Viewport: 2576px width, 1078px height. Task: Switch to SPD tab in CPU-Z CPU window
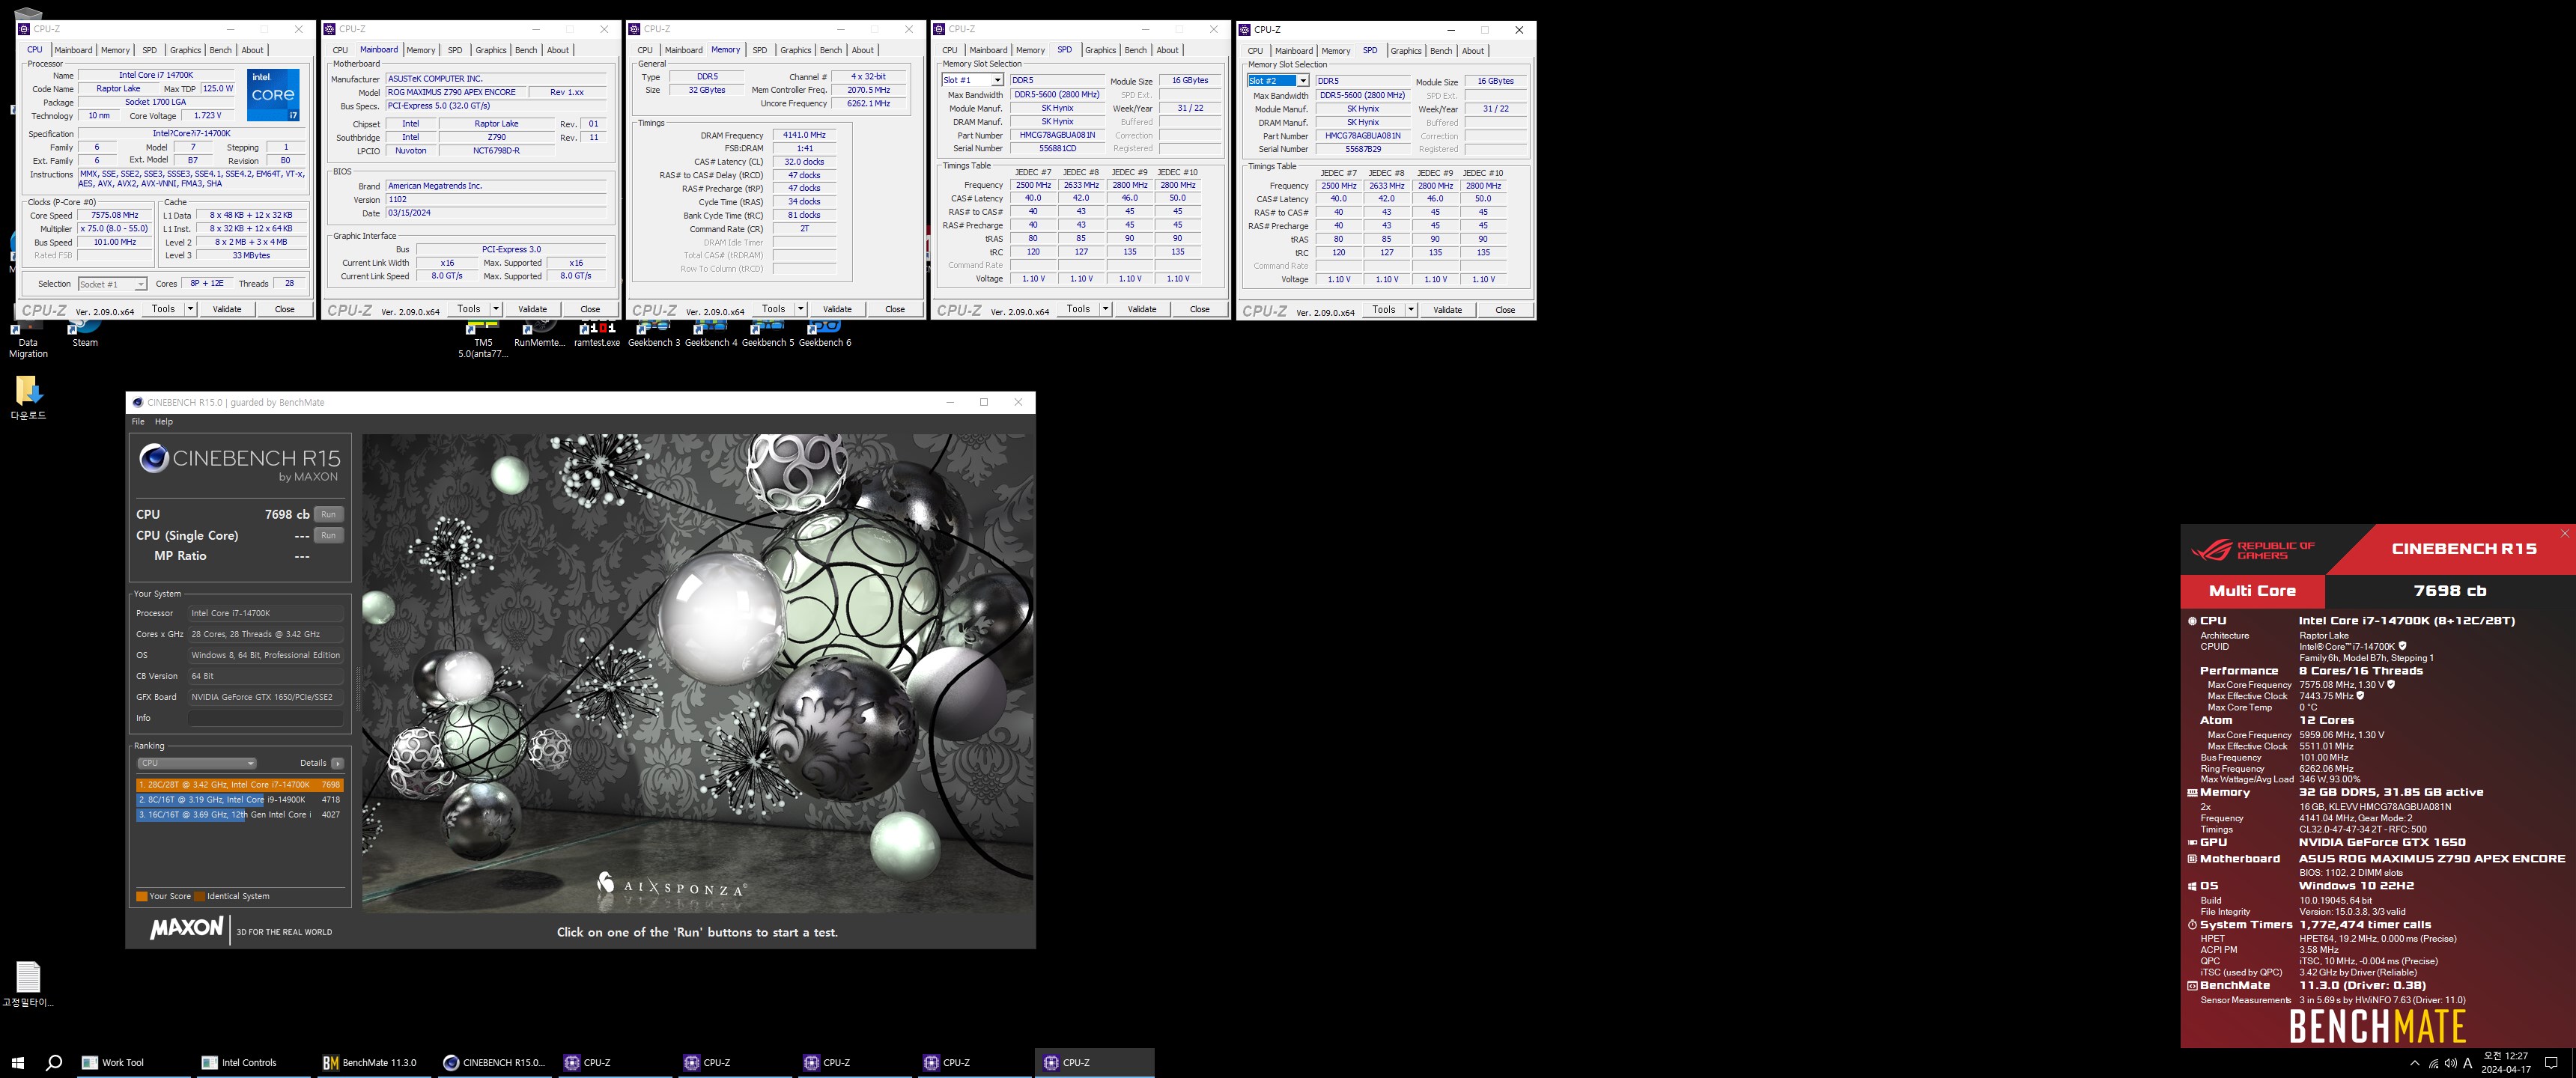point(149,50)
